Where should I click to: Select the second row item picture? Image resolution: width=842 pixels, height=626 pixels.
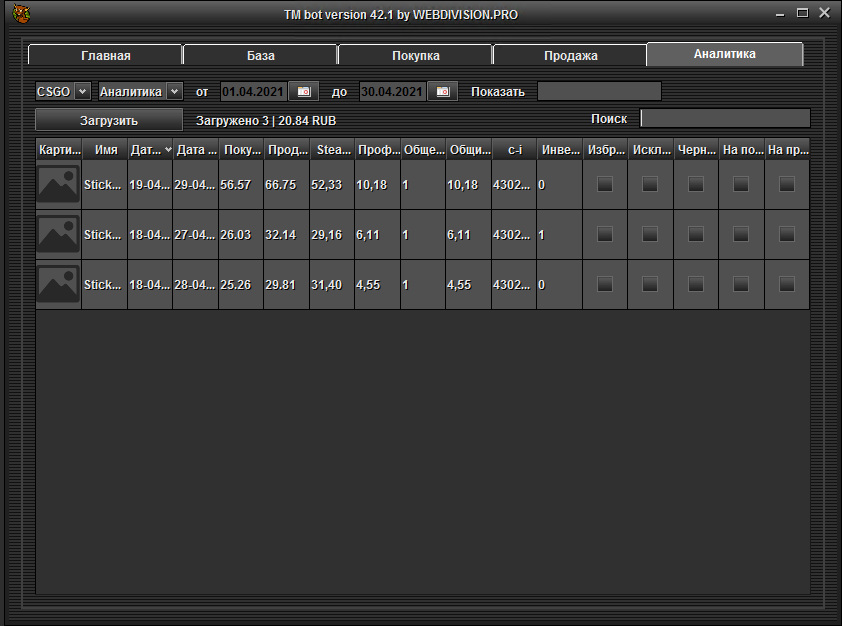coord(58,234)
